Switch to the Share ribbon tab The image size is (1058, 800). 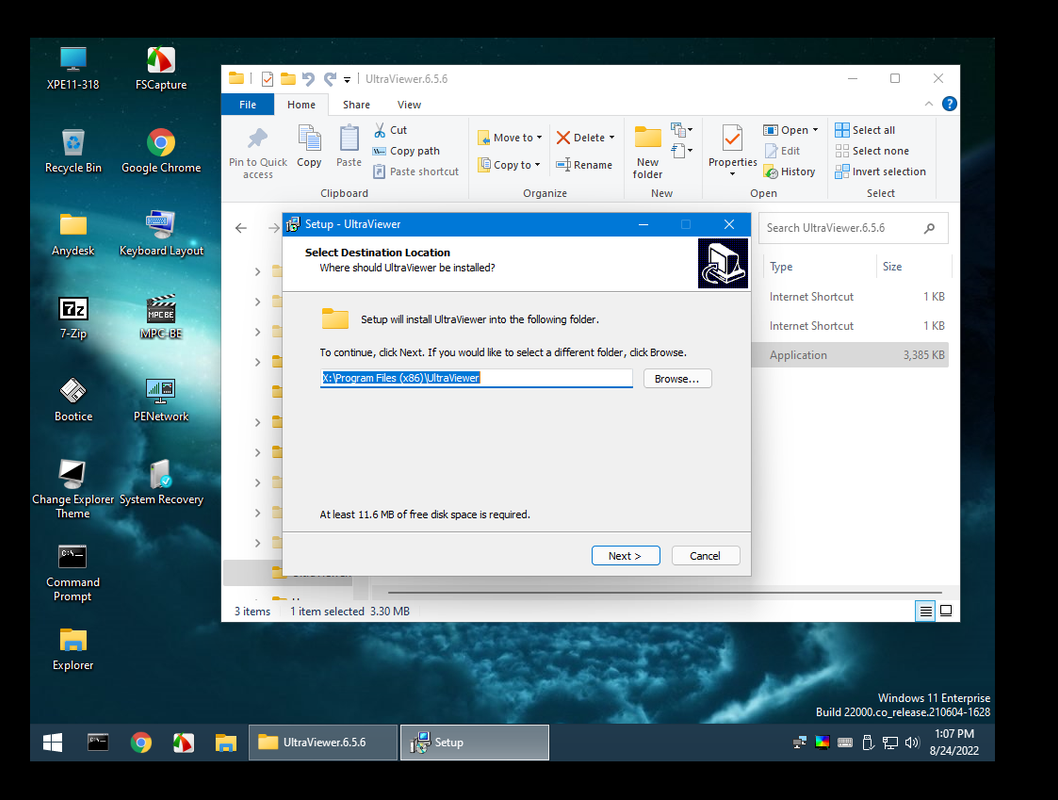[x=356, y=105]
